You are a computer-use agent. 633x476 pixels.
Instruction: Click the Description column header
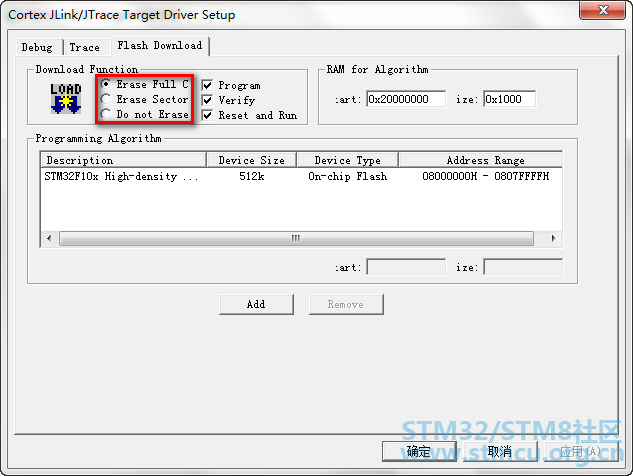(x=124, y=160)
